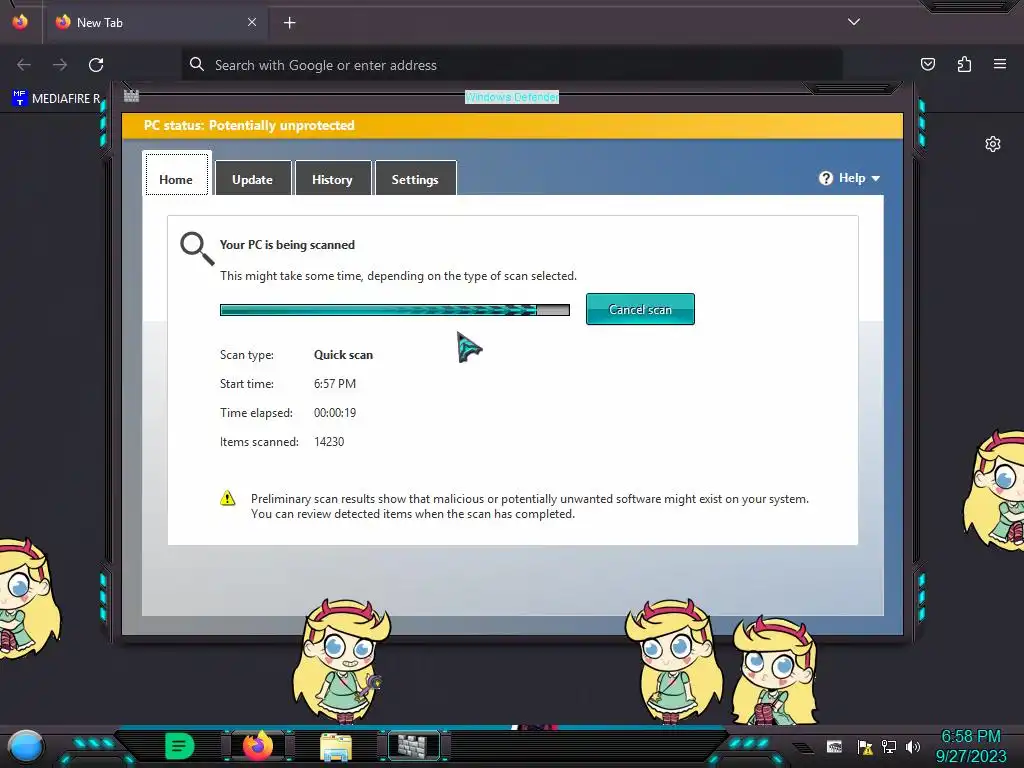The image size is (1024, 768).
Task: Select the Home tab
Action: tap(176, 175)
